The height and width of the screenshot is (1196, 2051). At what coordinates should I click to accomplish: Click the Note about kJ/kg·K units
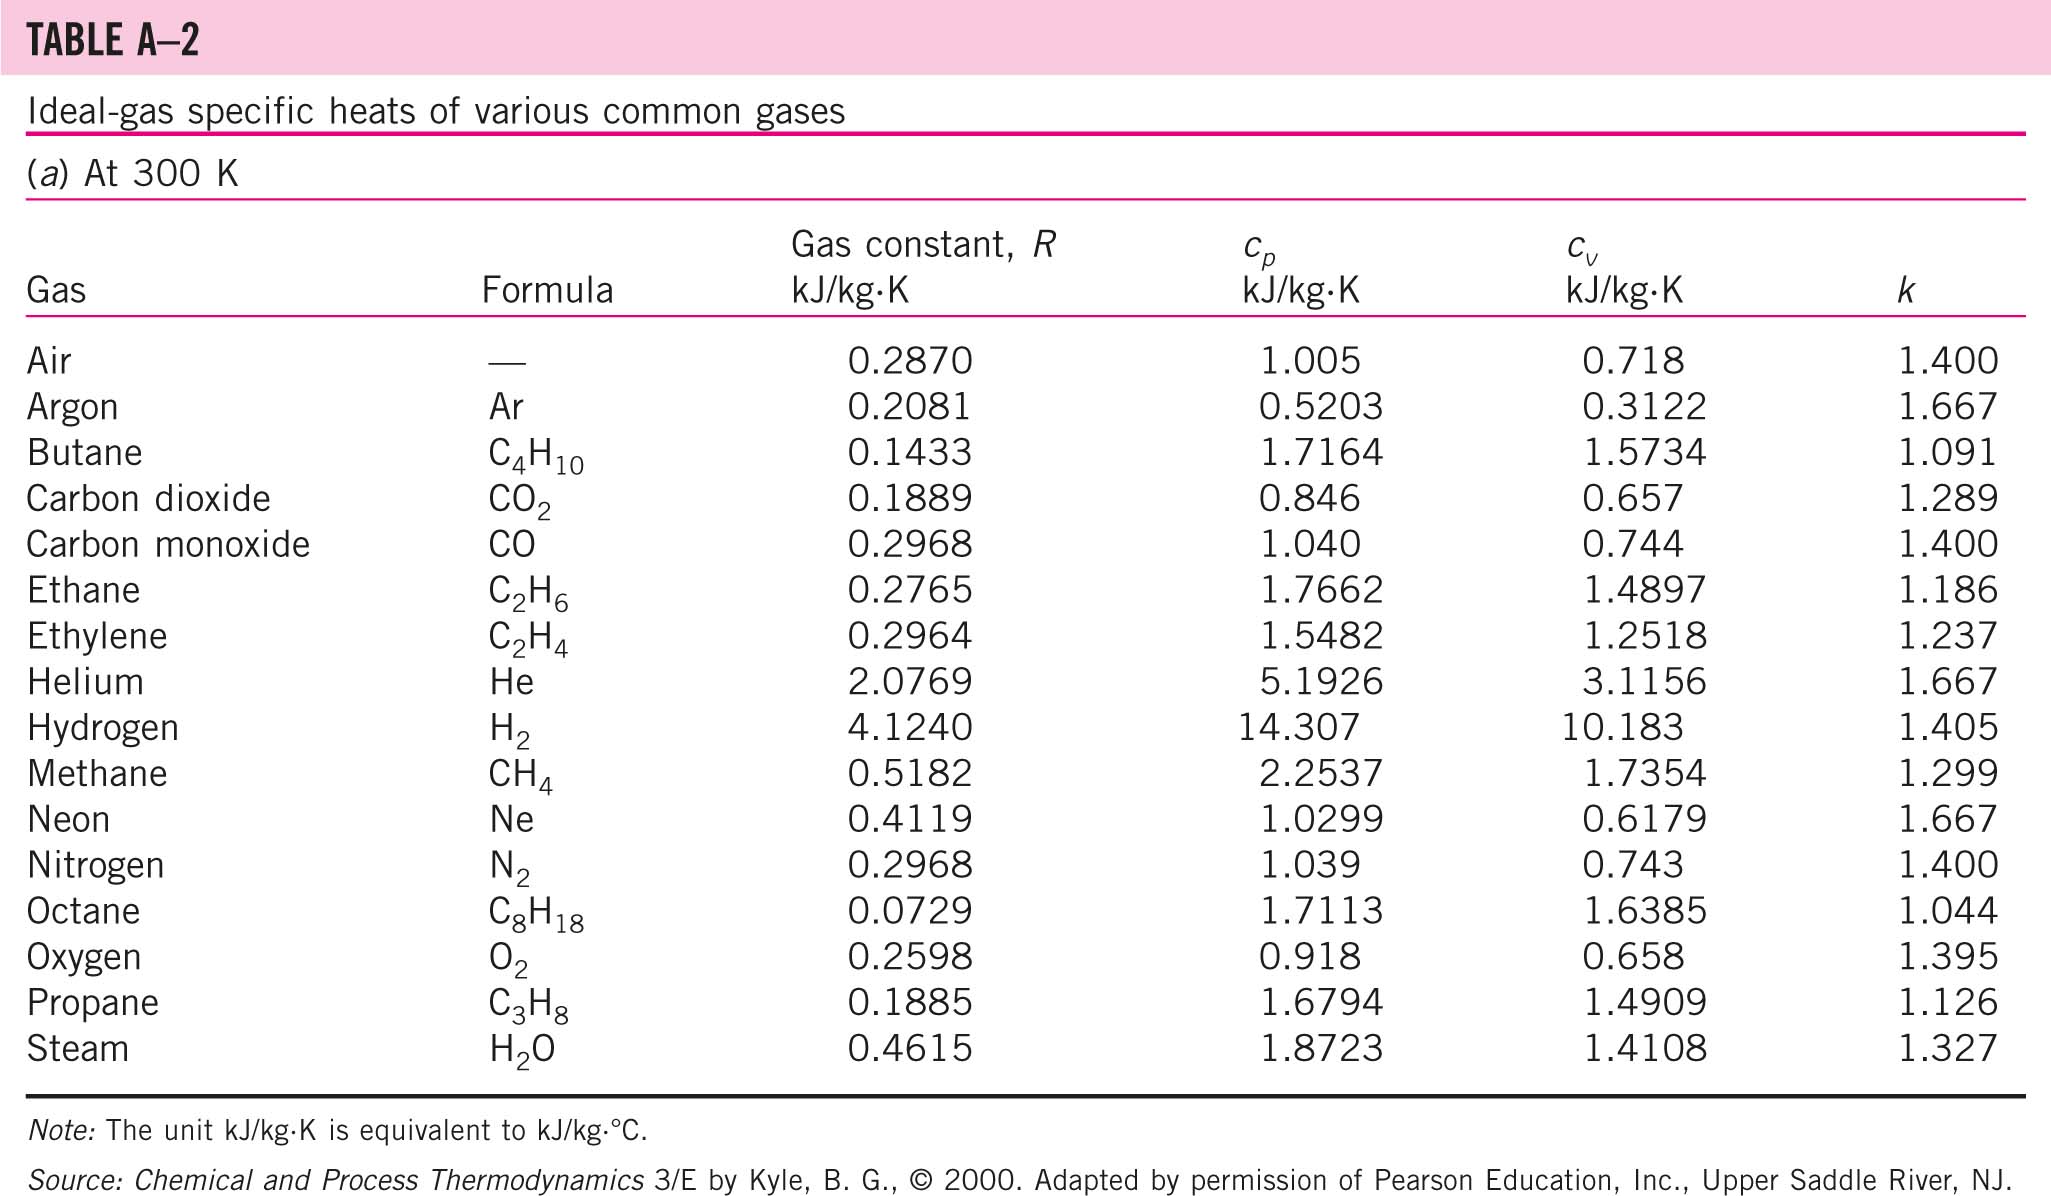click(338, 1130)
